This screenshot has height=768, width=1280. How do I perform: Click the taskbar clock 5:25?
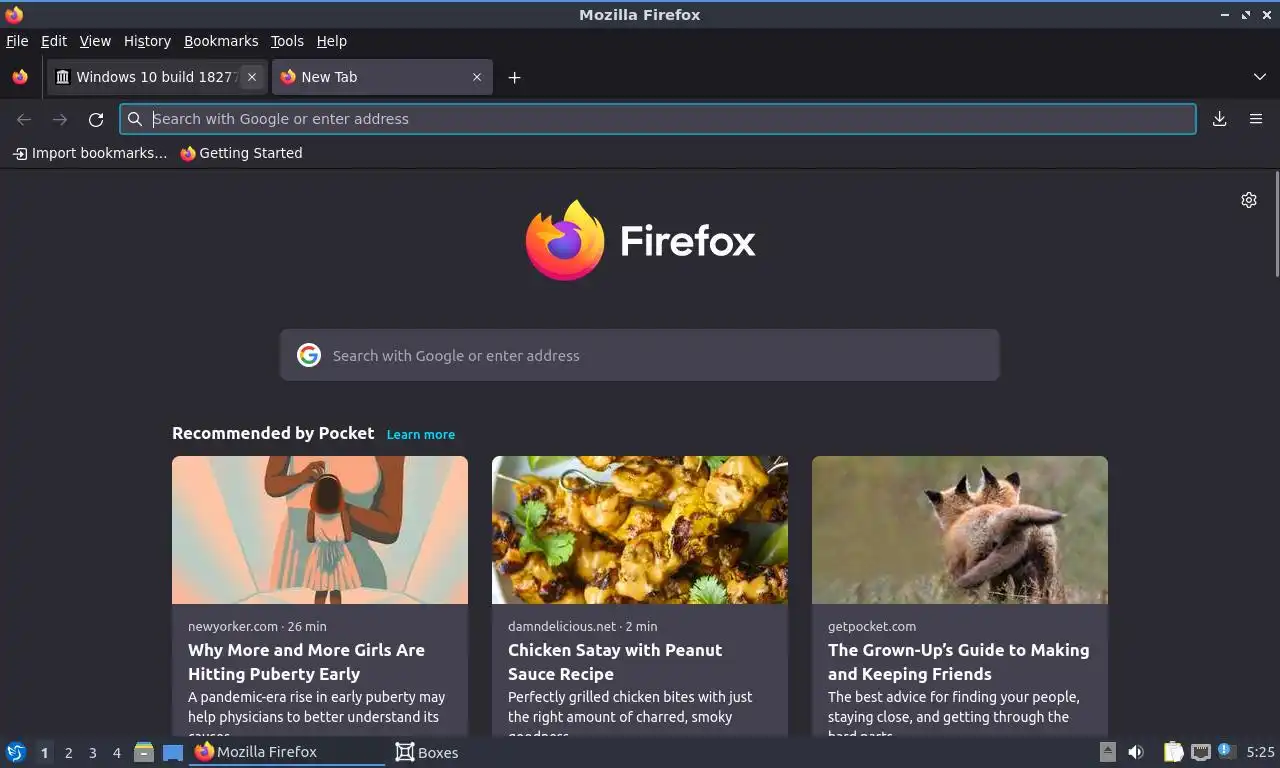1260,752
